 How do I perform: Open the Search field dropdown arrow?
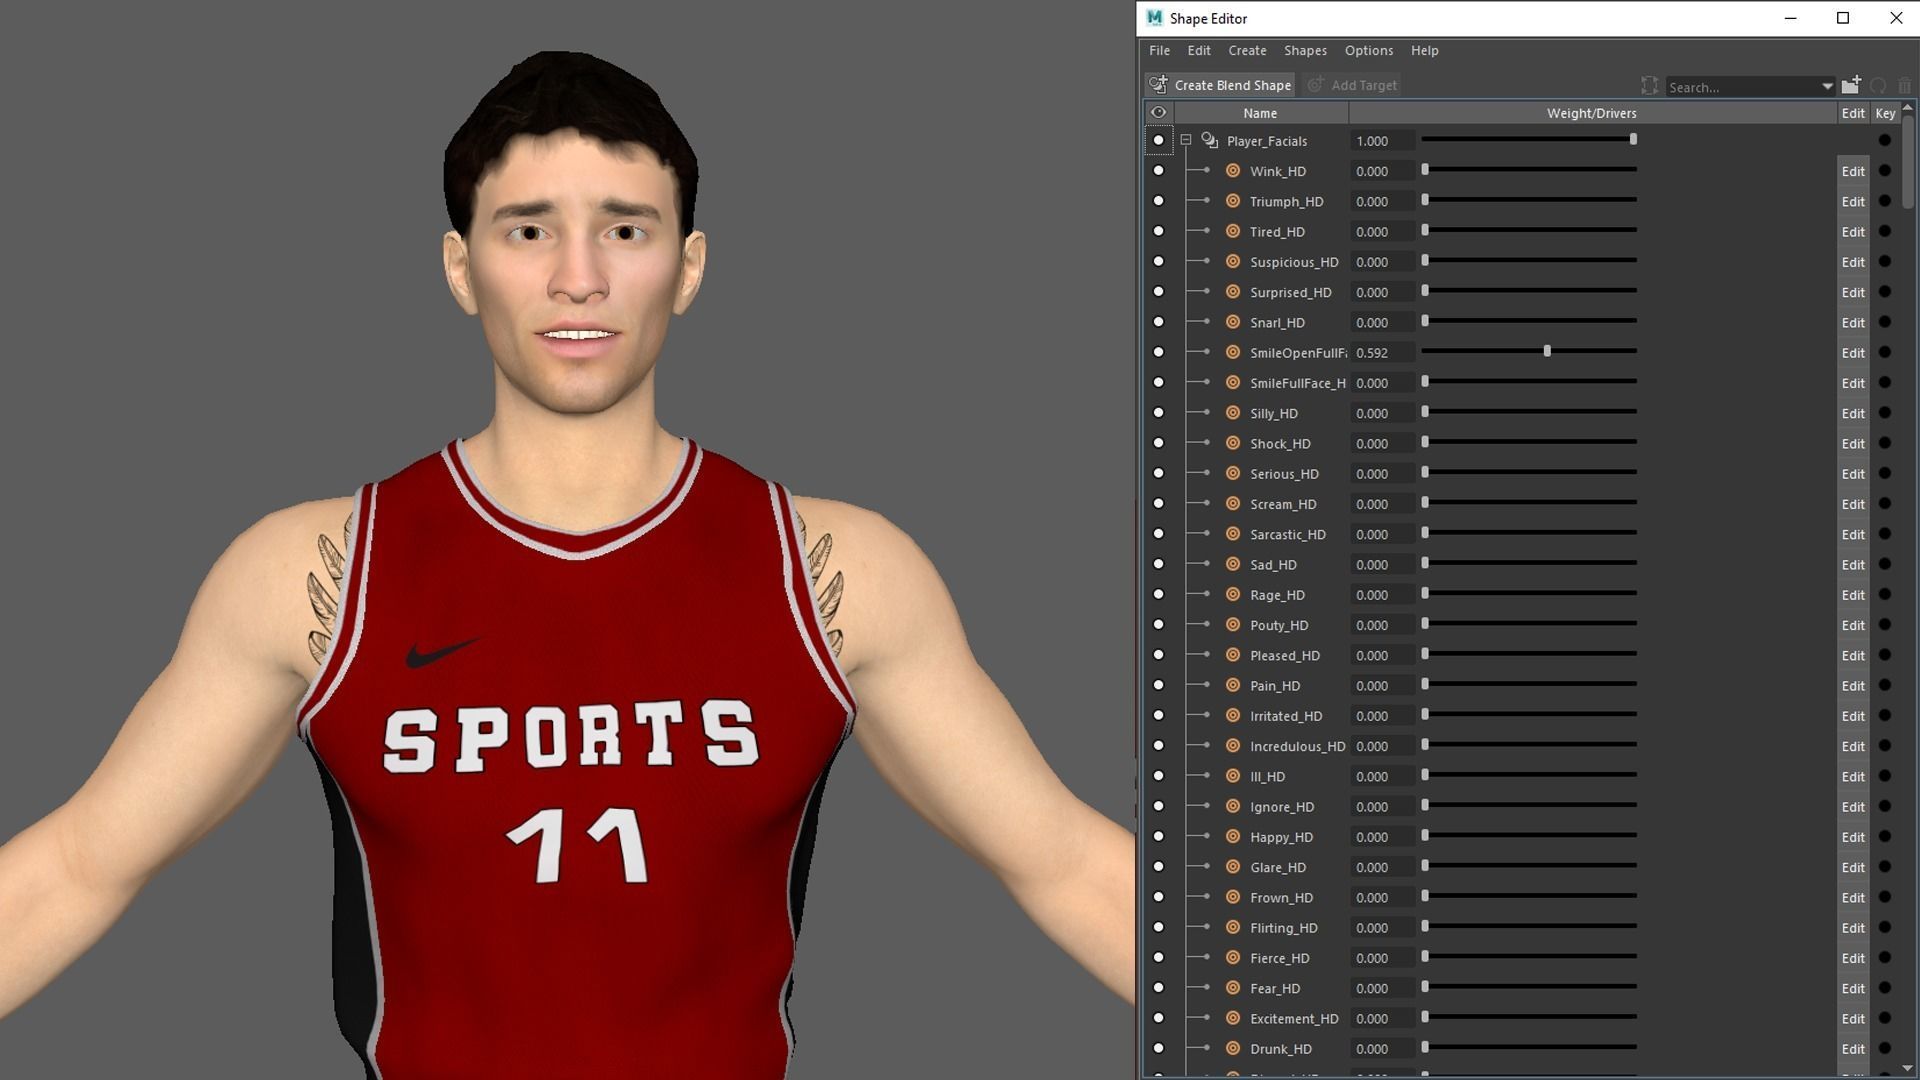point(1827,87)
